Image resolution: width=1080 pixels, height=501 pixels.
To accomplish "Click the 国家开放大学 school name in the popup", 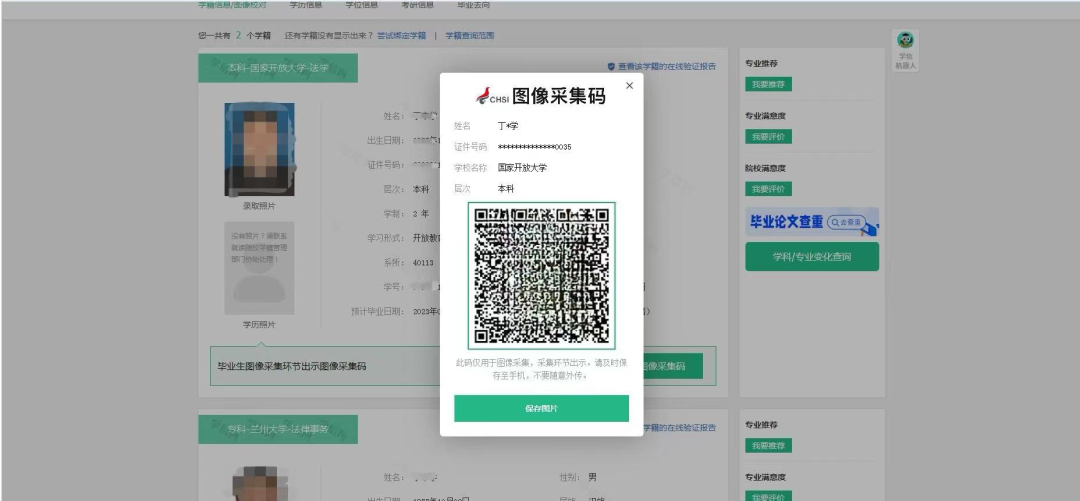I will tap(522, 167).
